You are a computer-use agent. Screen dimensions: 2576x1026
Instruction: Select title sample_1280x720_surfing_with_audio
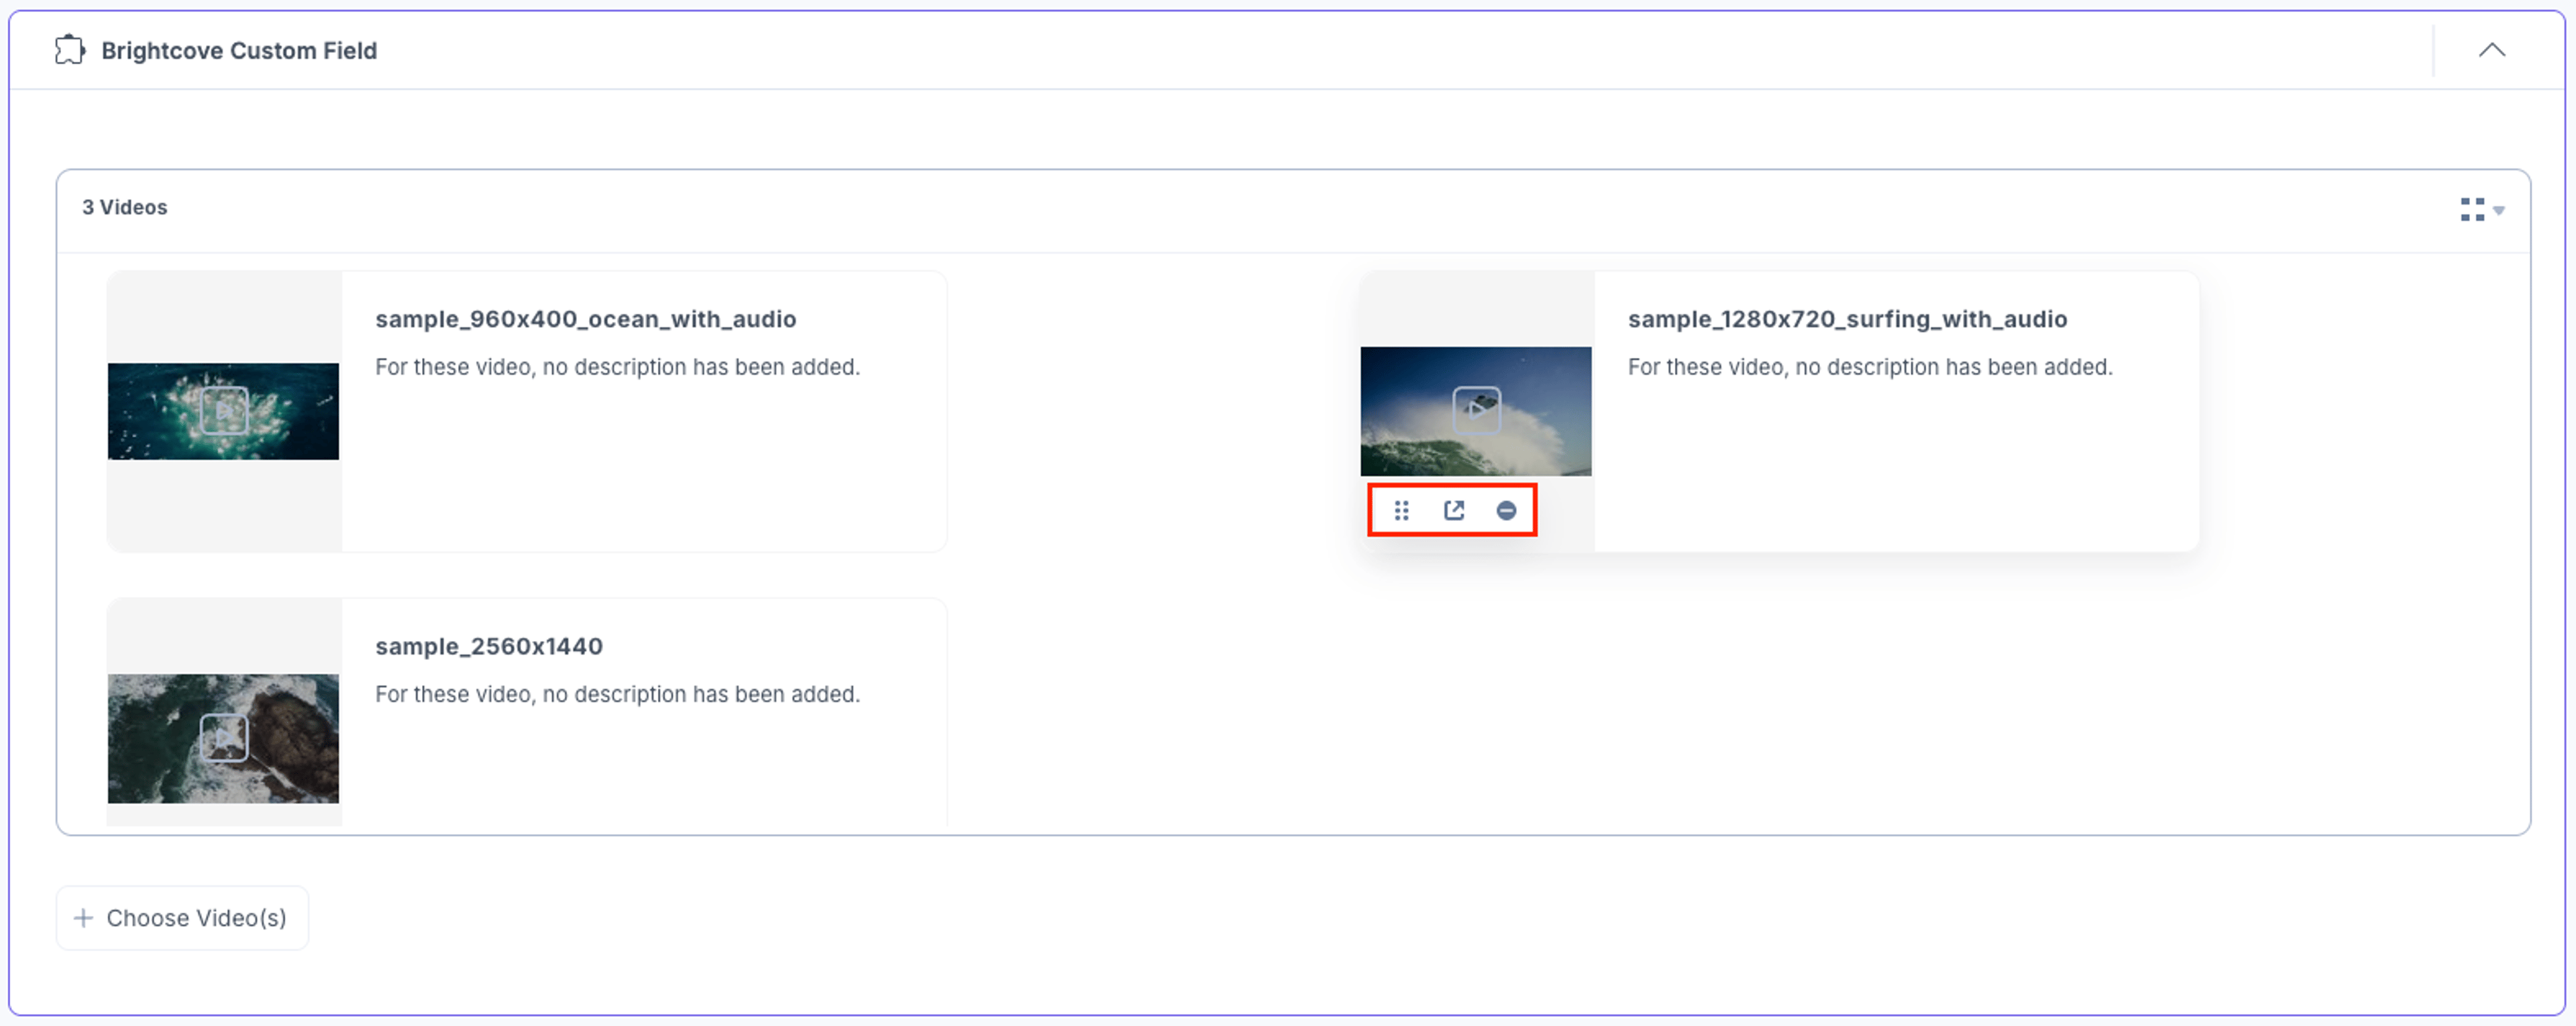pos(1847,319)
